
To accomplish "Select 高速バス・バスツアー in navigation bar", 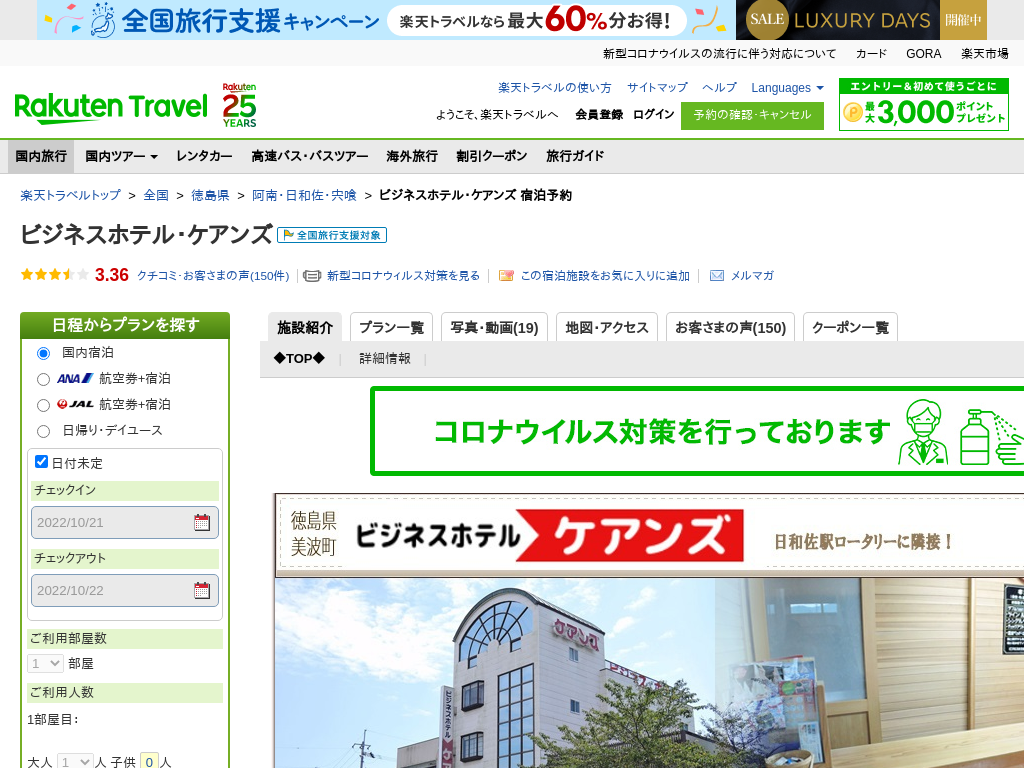I will [x=310, y=156].
